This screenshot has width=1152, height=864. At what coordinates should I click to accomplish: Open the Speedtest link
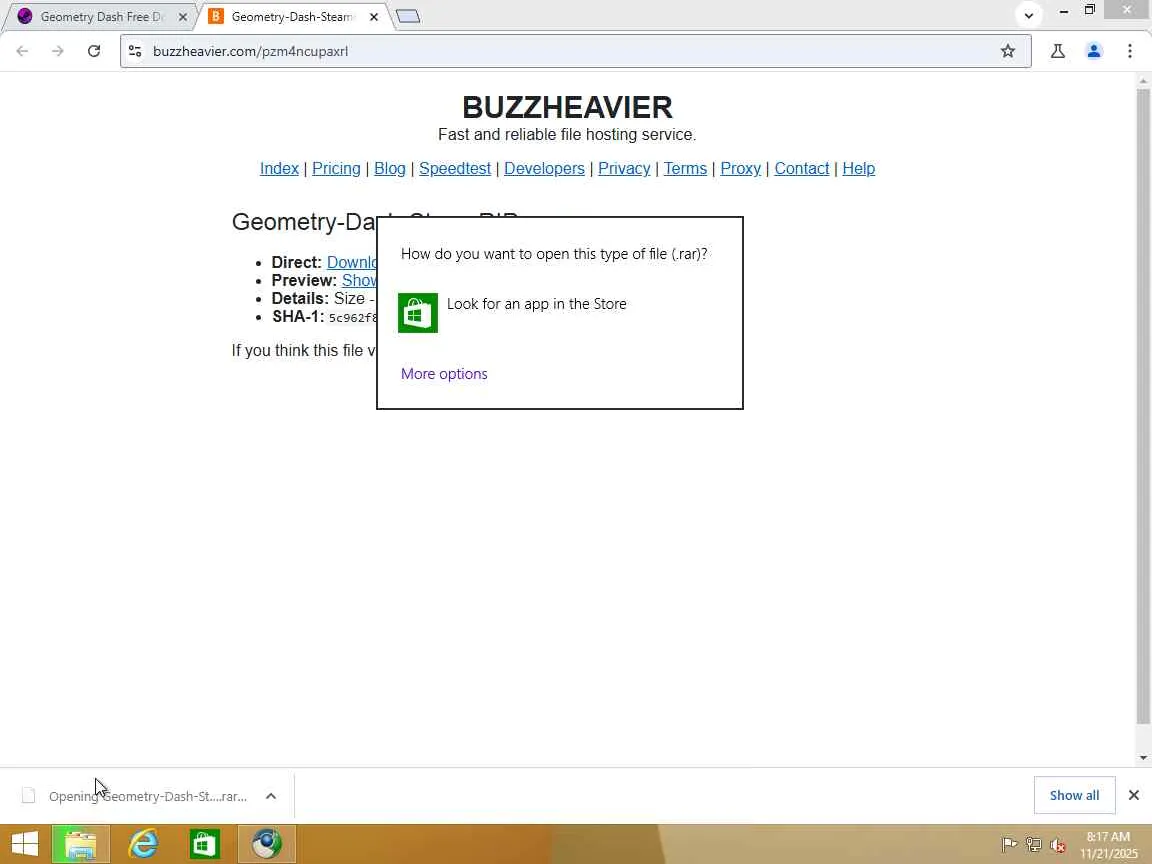pyautogui.click(x=455, y=168)
